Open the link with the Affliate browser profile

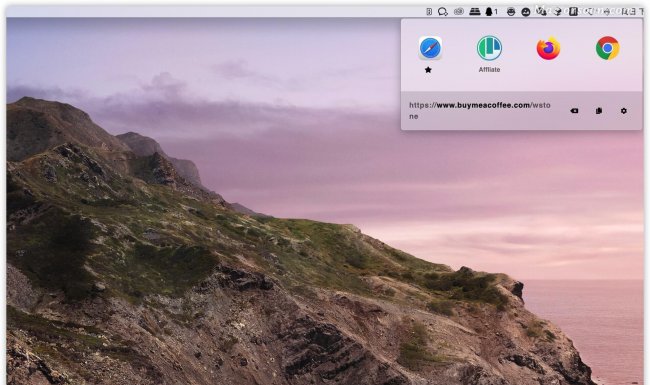click(489, 48)
